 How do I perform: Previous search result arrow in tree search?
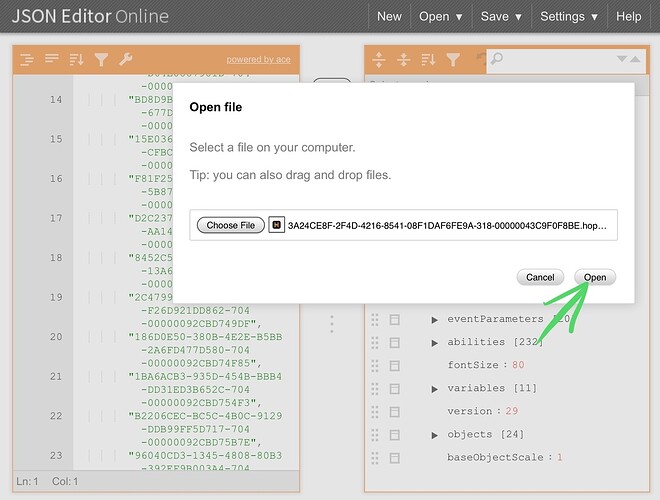[x=635, y=59]
